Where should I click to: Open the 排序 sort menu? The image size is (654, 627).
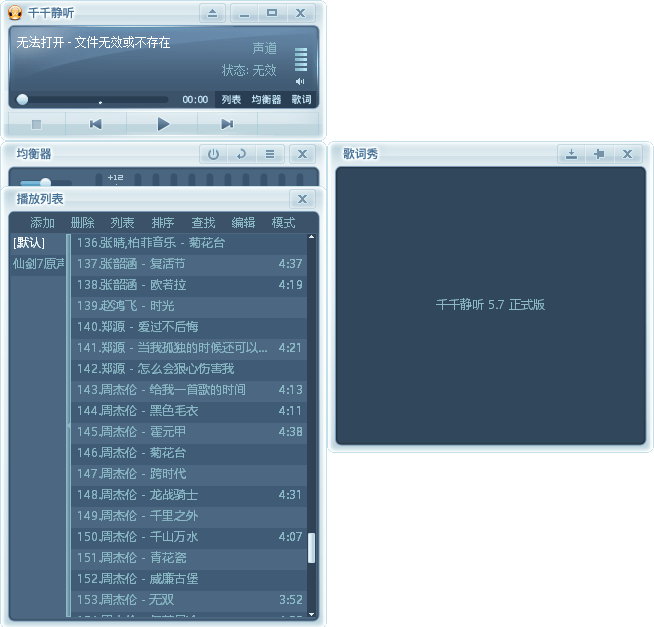(163, 223)
